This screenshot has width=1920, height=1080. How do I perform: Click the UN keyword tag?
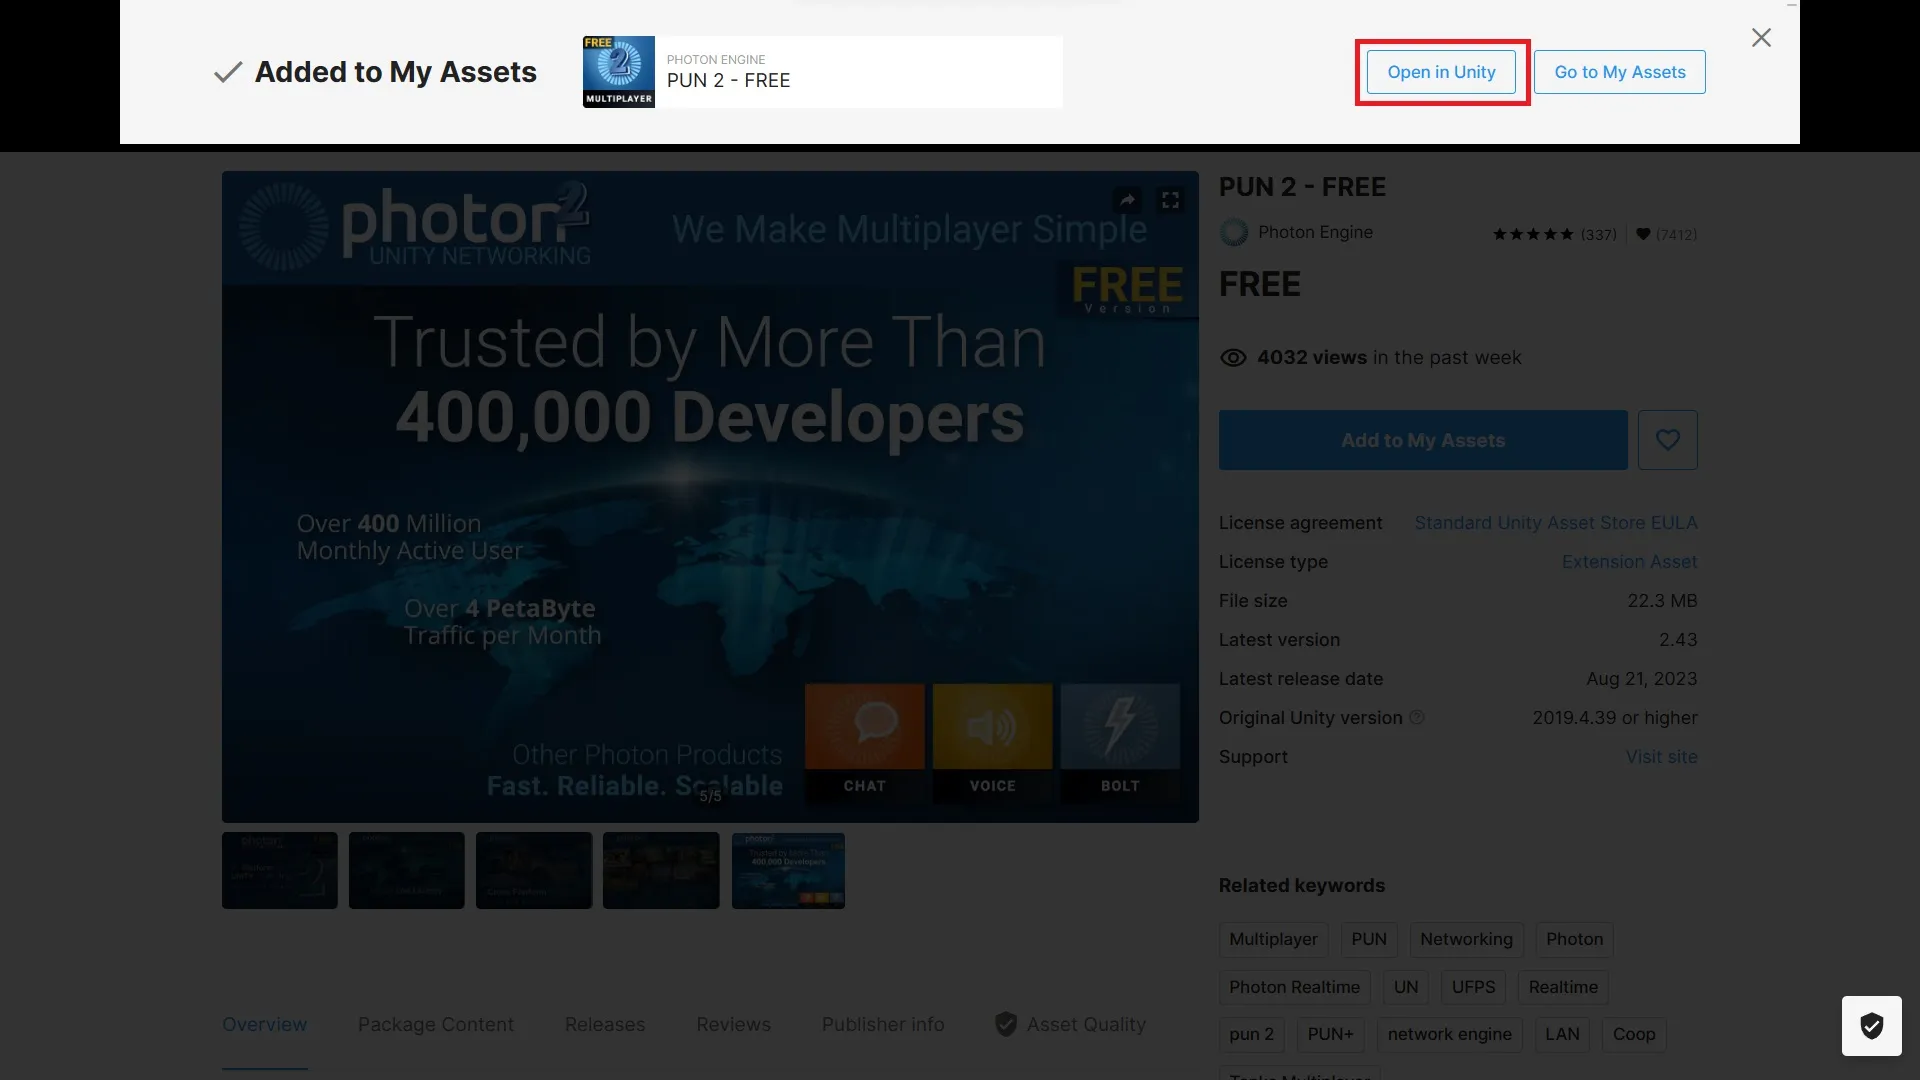[x=1406, y=987]
